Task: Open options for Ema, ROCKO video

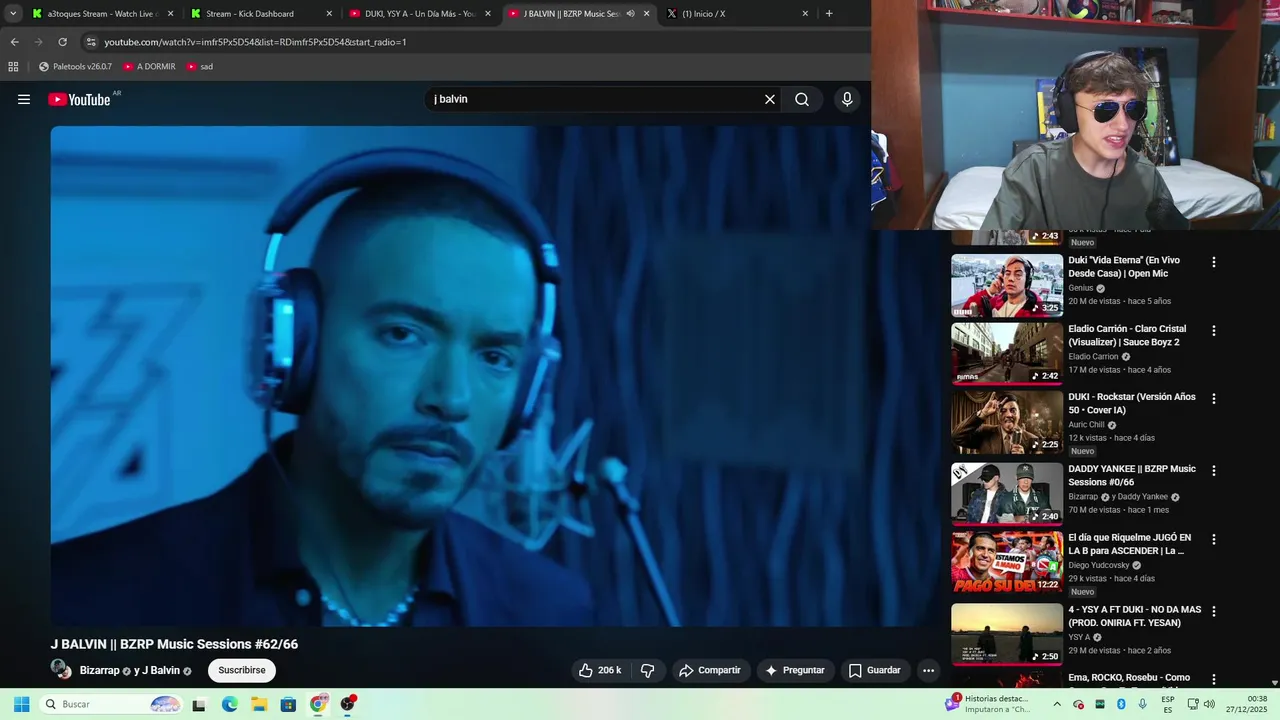Action: [1214, 679]
